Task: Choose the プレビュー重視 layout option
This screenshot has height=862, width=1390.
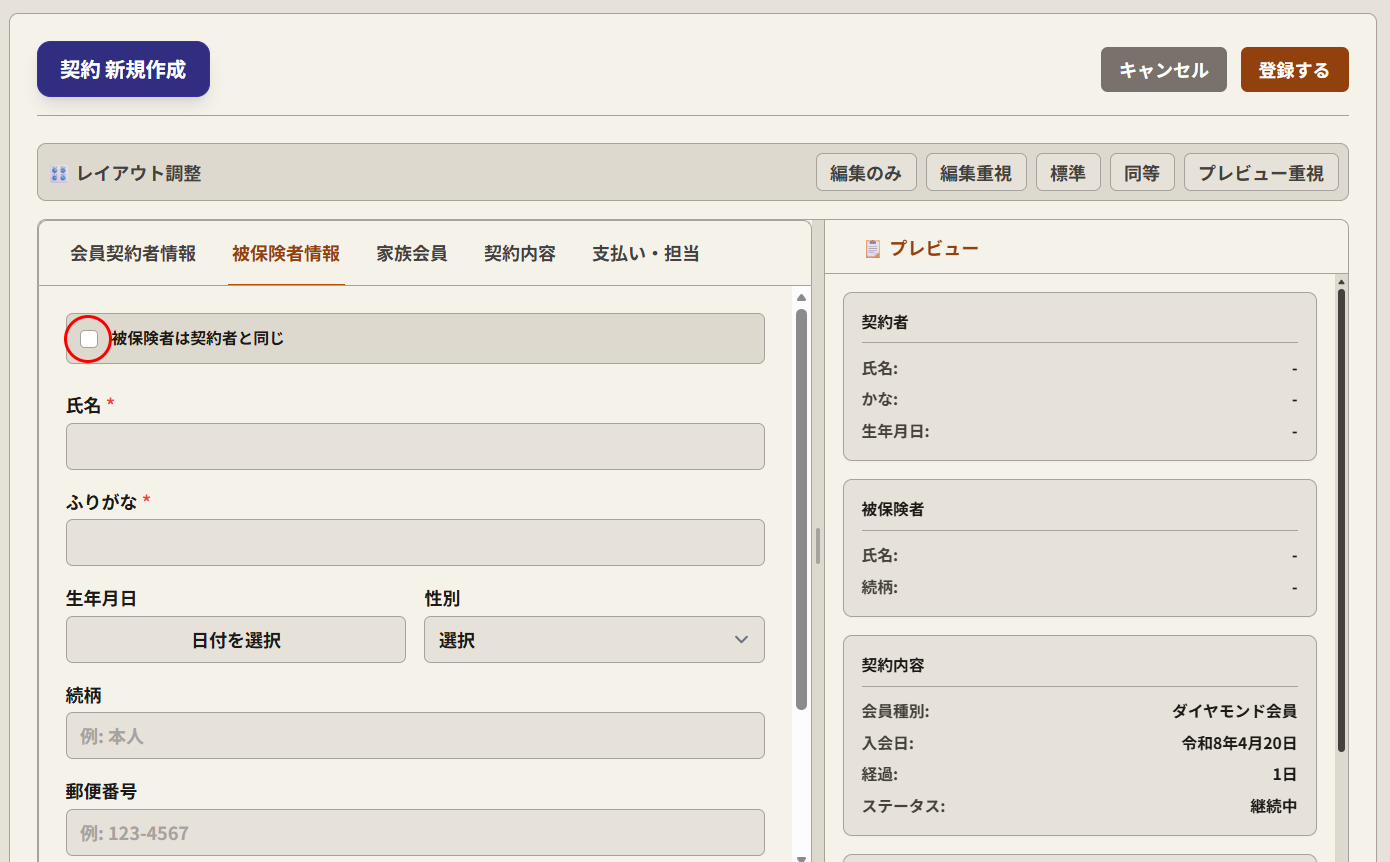Action: pos(1260,173)
